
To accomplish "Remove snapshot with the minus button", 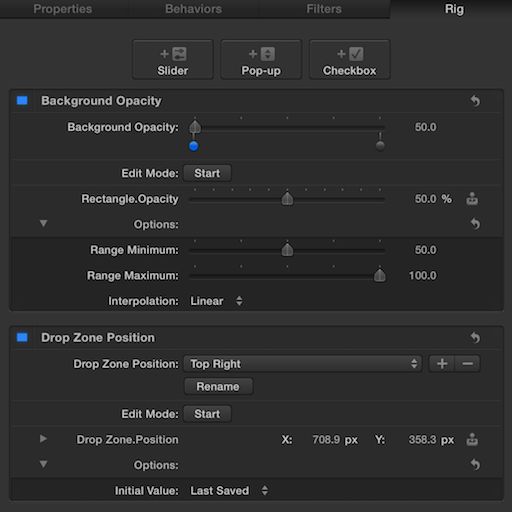I will click(x=467, y=364).
